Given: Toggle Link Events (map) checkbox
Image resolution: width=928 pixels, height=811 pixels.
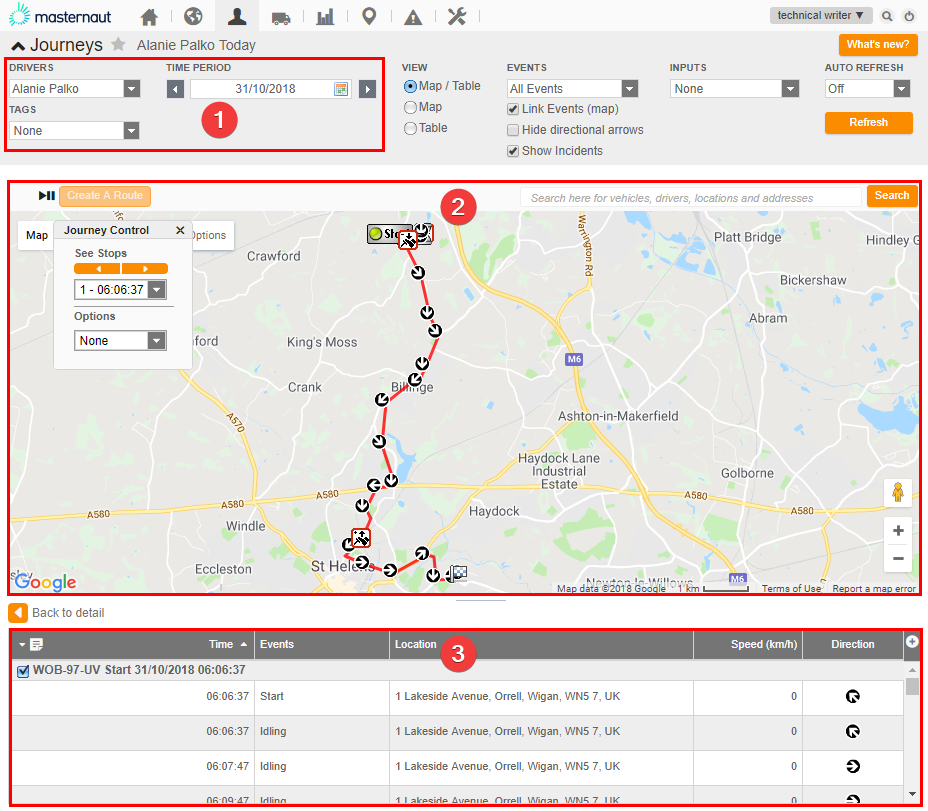Looking at the screenshot, I should [513, 109].
